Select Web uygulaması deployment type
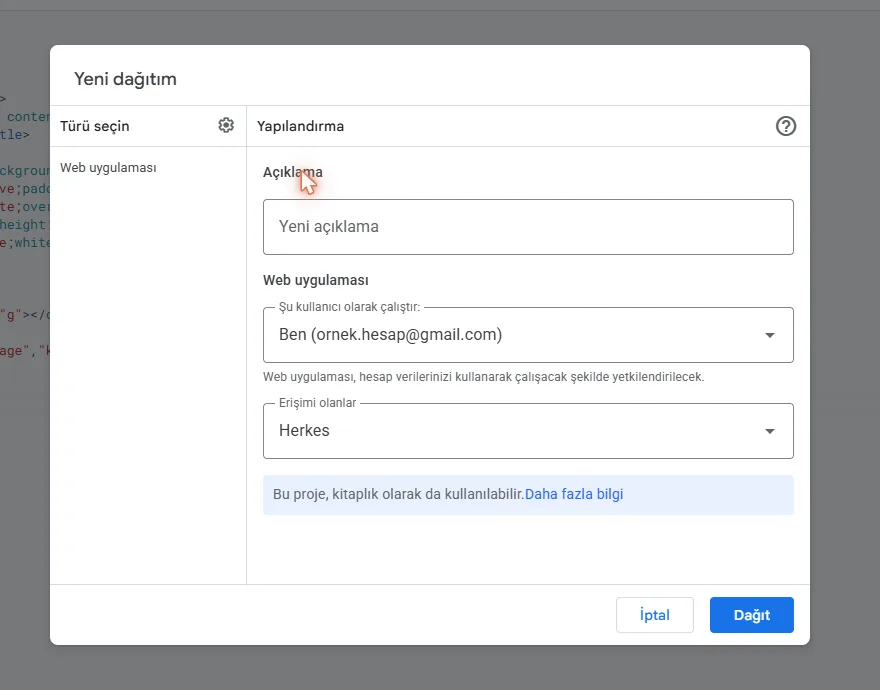Image resolution: width=880 pixels, height=690 pixels. click(108, 168)
